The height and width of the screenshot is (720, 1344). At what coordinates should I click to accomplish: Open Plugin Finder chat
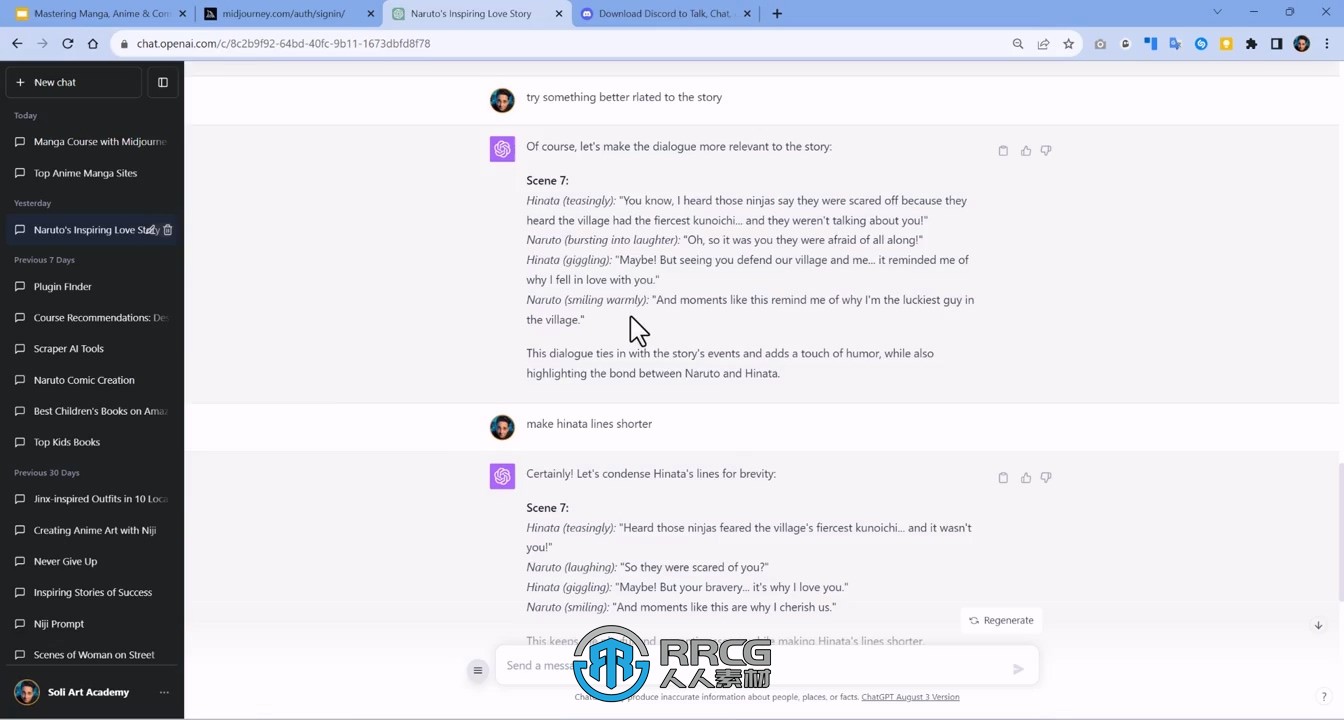92,286
